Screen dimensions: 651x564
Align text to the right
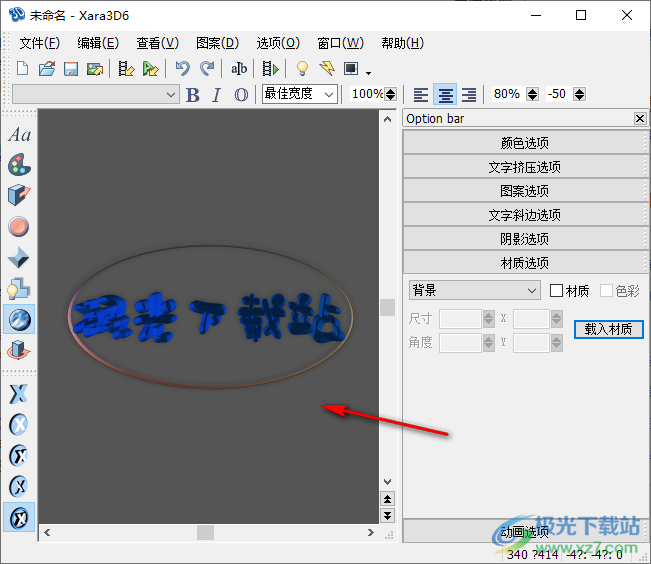click(469, 95)
